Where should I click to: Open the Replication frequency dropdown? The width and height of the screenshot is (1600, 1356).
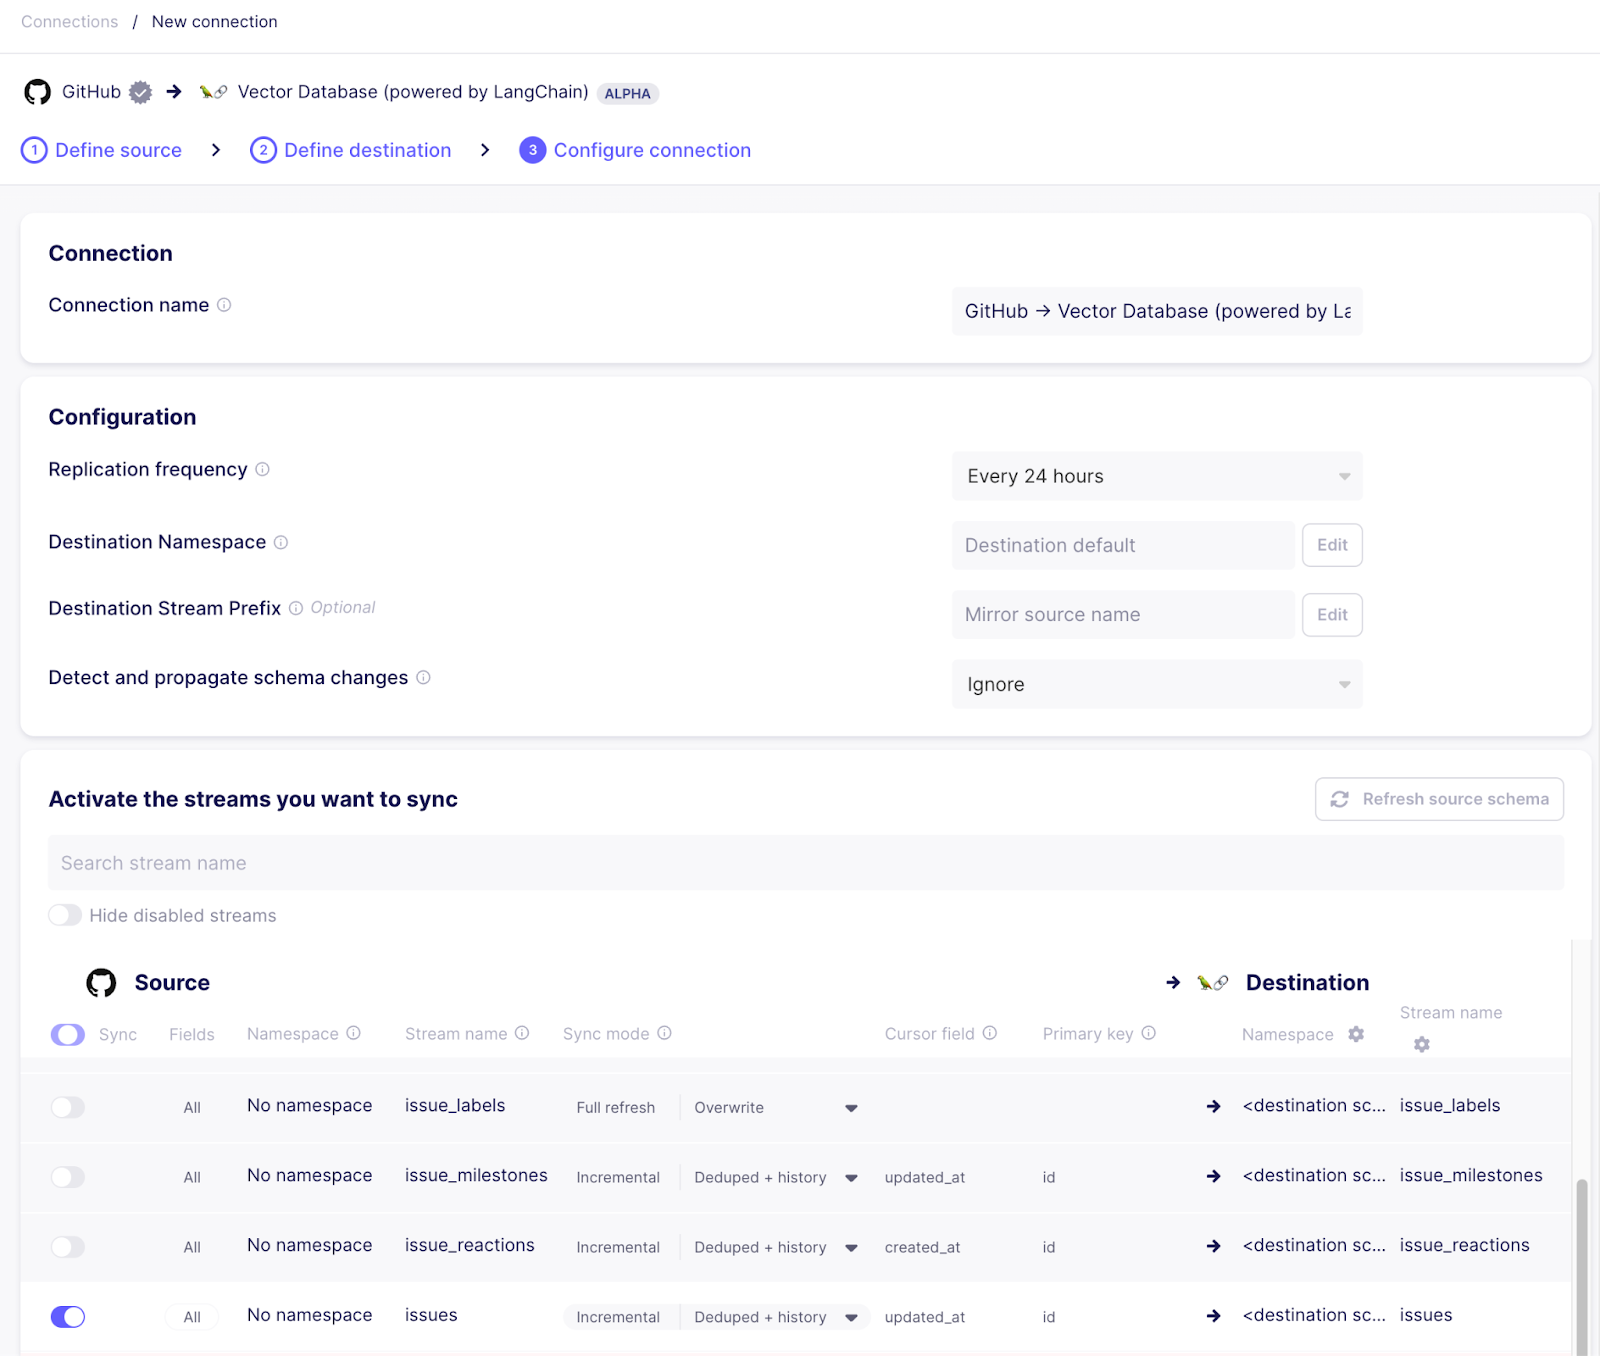click(1156, 476)
